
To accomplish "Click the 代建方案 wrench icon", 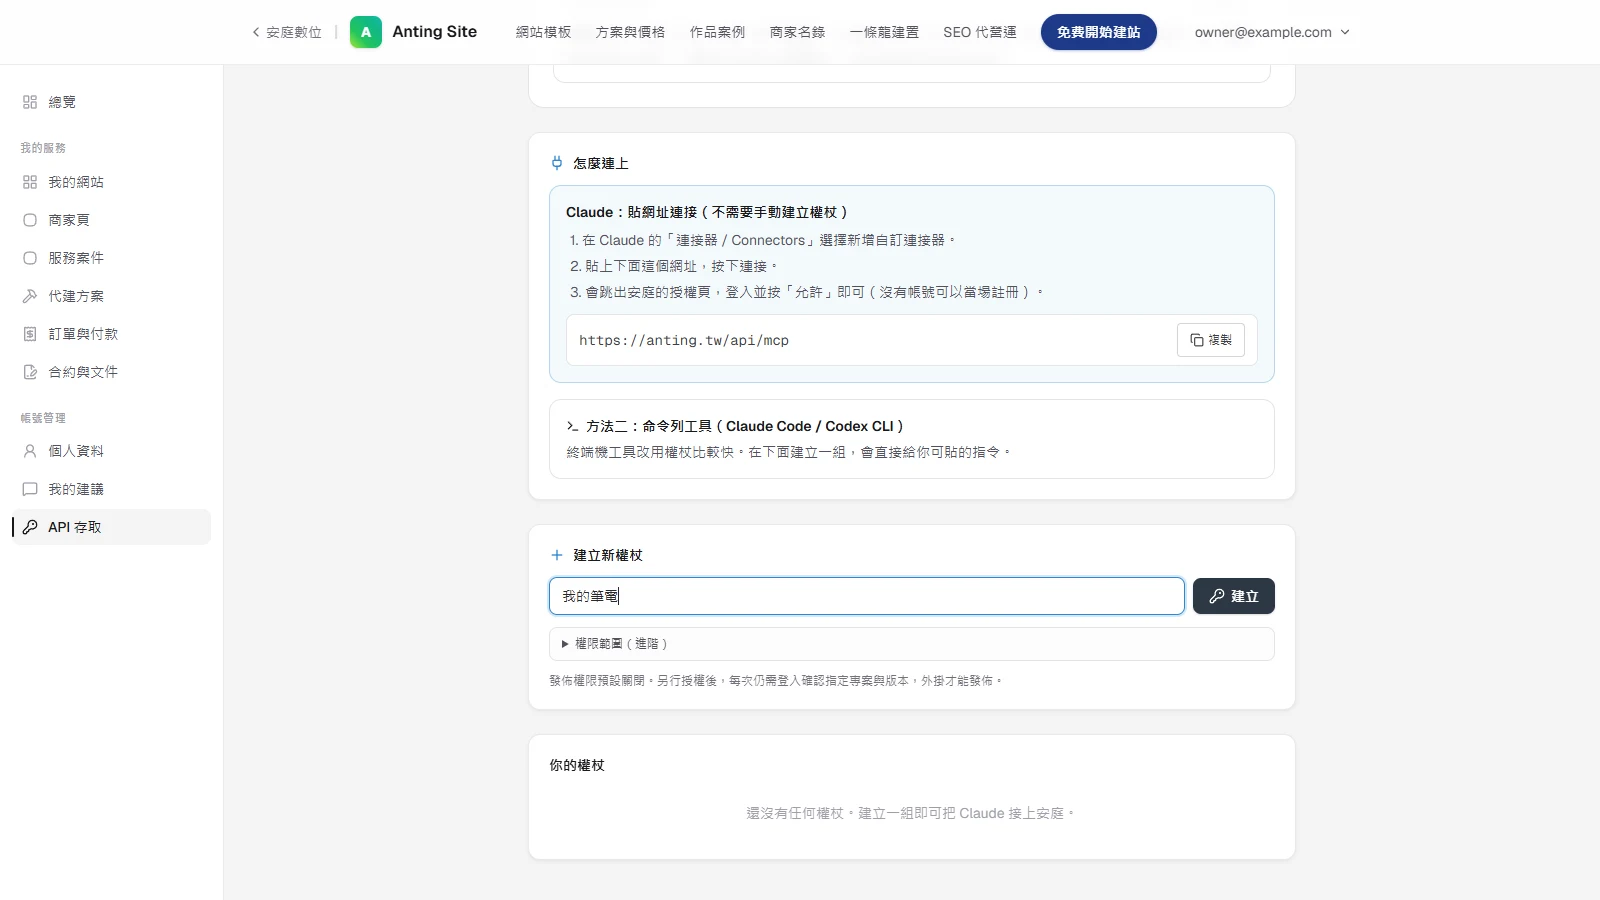I will pos(30,296).
